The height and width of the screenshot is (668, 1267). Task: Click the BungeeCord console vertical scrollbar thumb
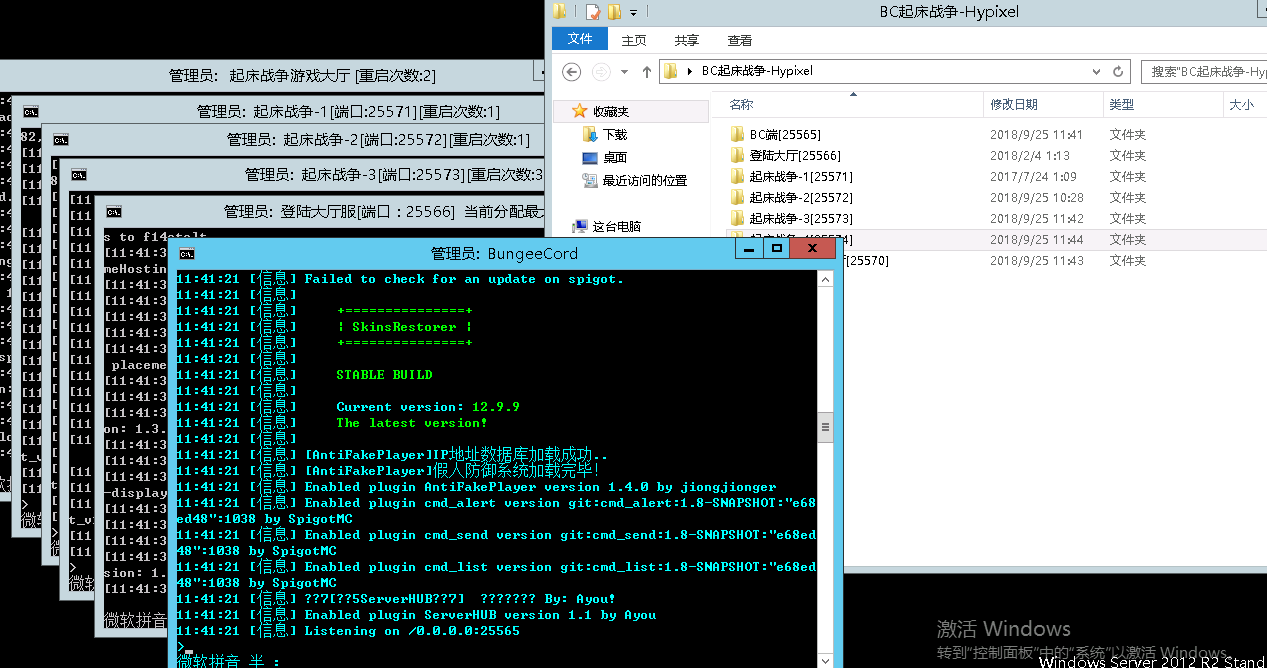[826, 427]
